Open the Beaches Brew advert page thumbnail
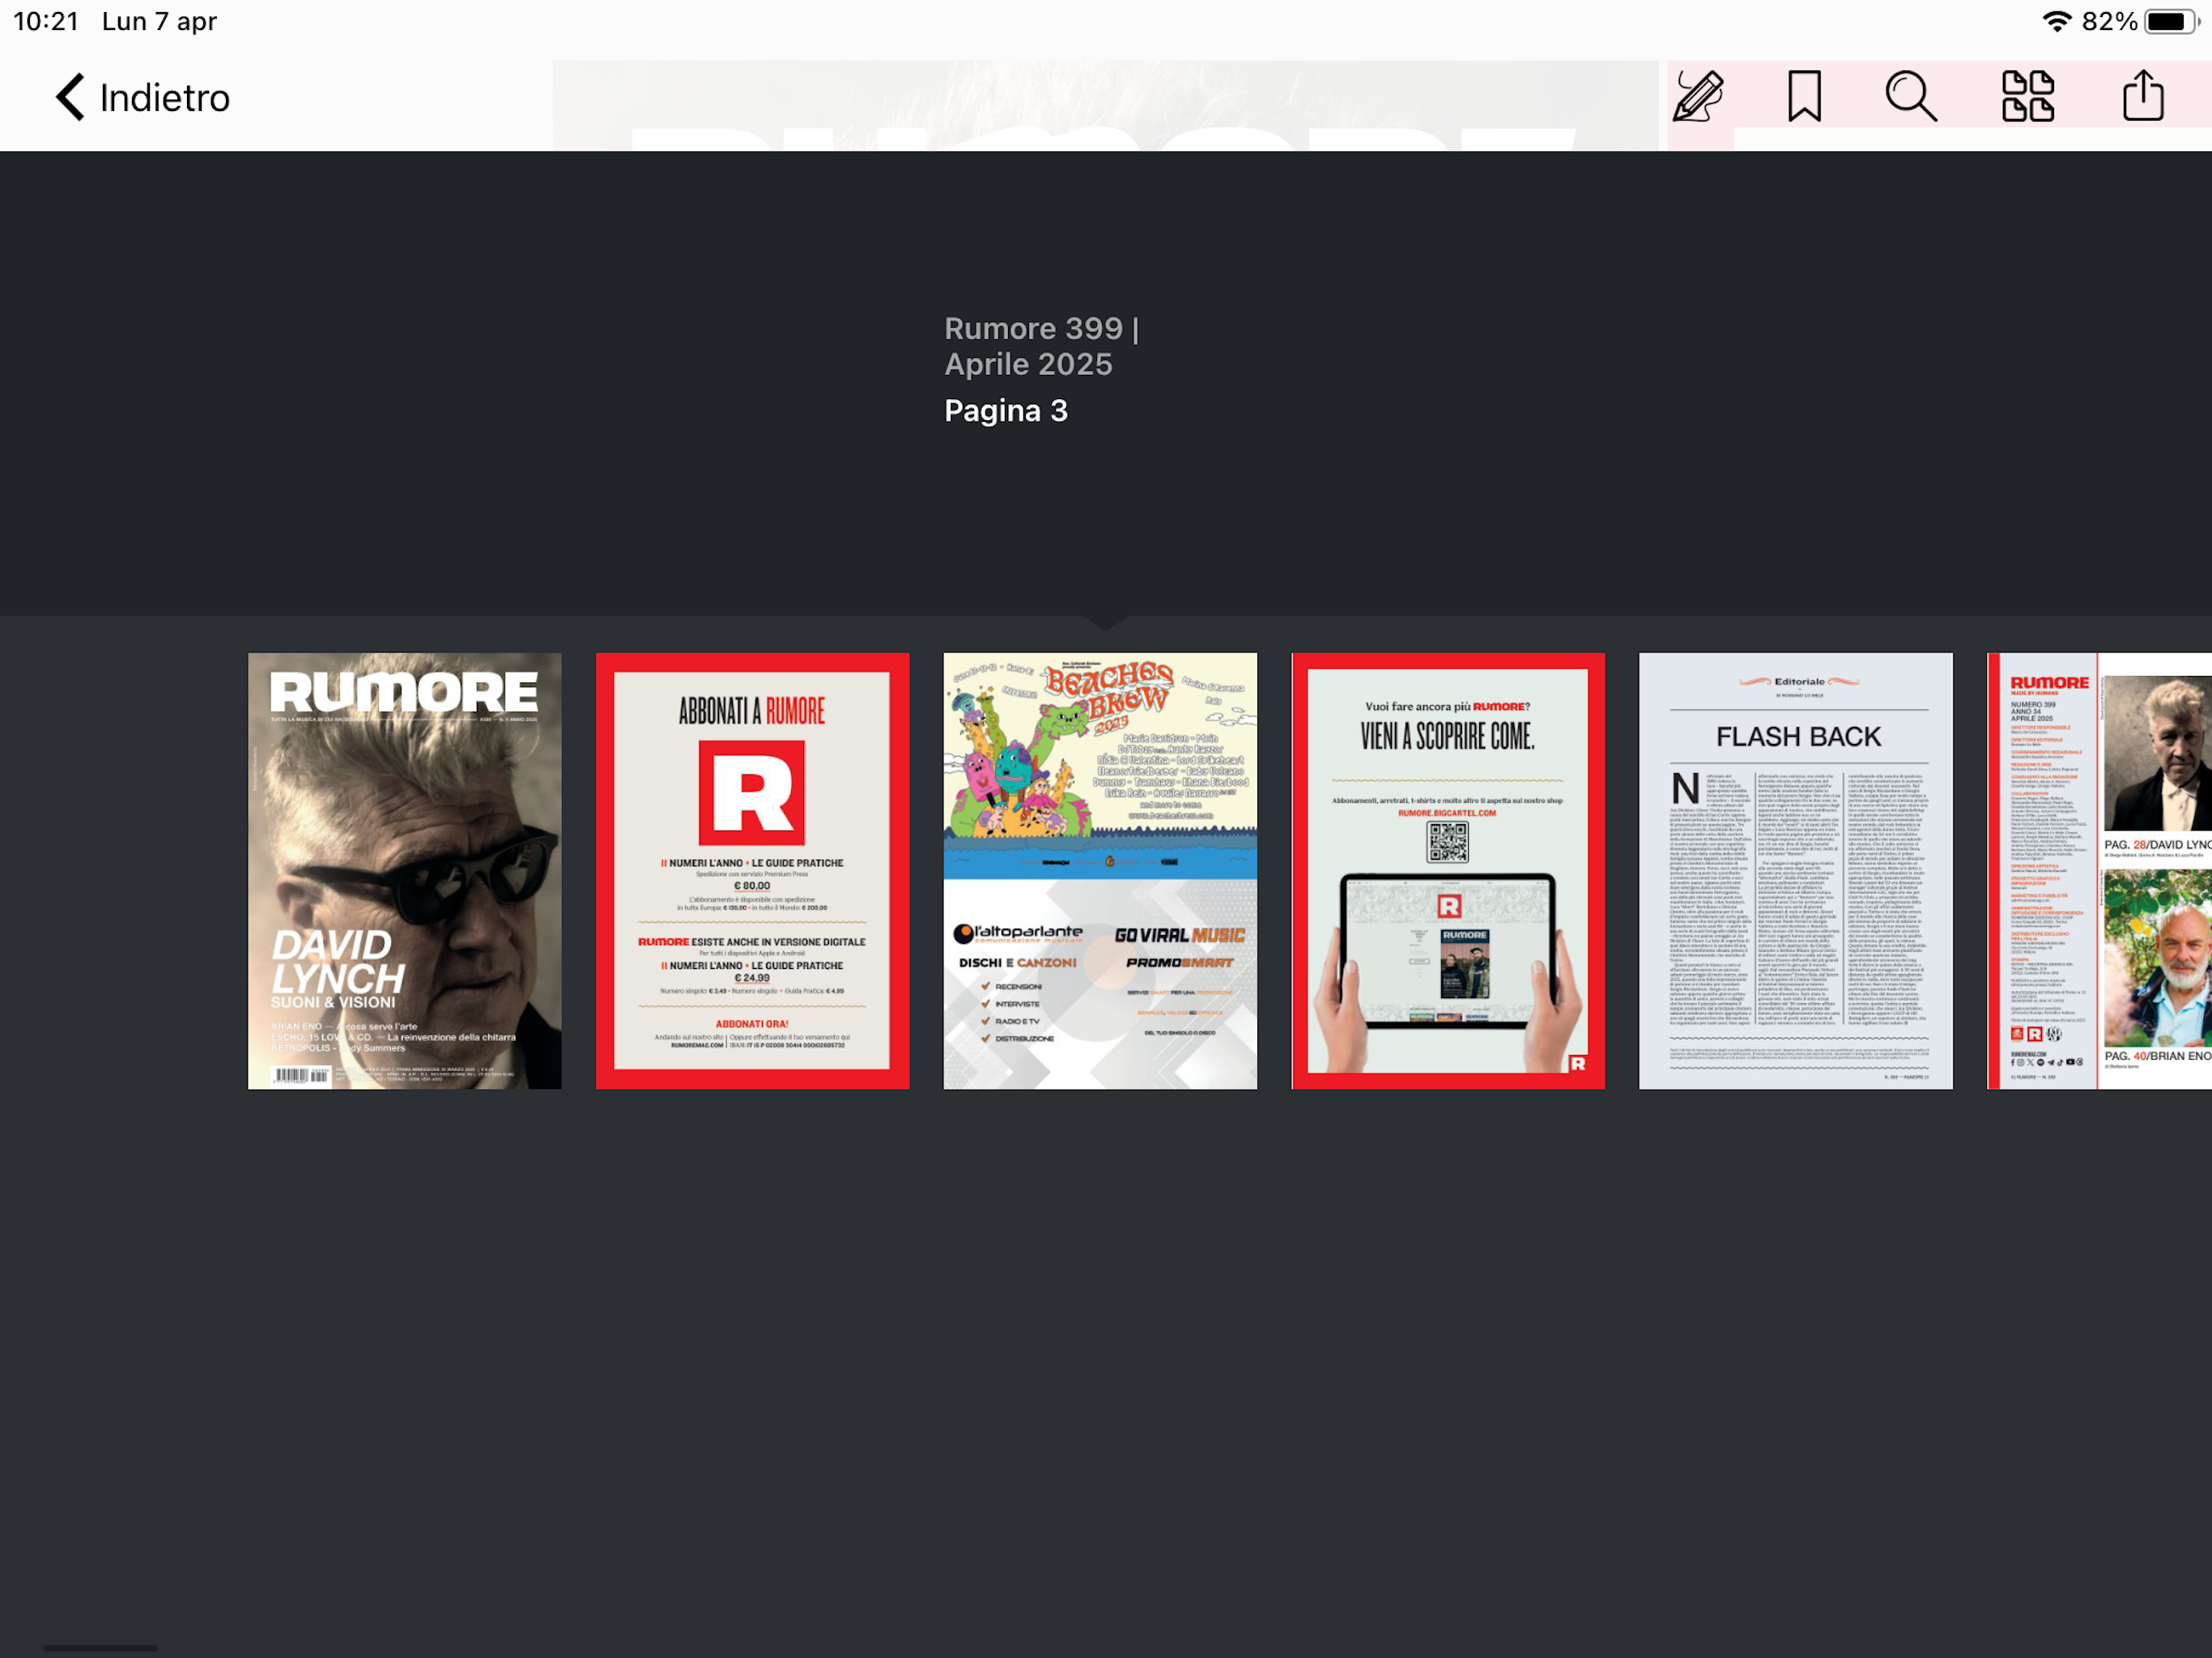The image size is (2212, 1658). pyautogui.click(x=1100, y=871)
